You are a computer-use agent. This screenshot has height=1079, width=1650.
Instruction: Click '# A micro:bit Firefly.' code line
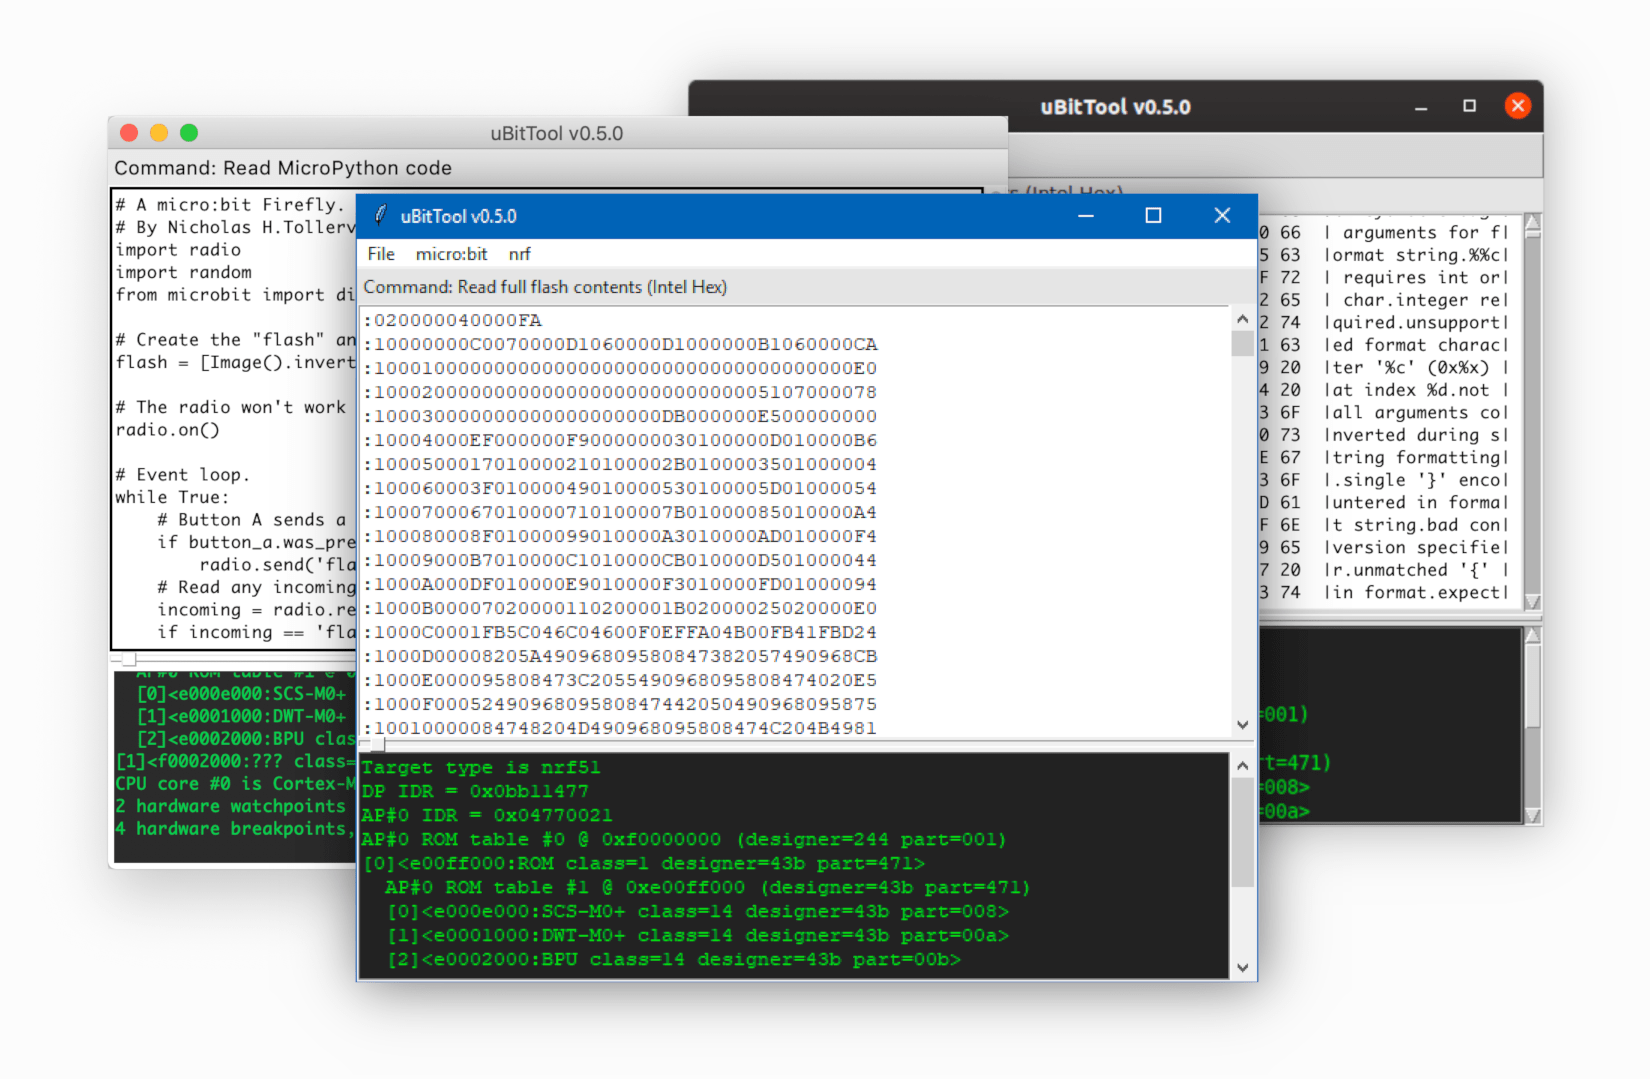point(229,205)
